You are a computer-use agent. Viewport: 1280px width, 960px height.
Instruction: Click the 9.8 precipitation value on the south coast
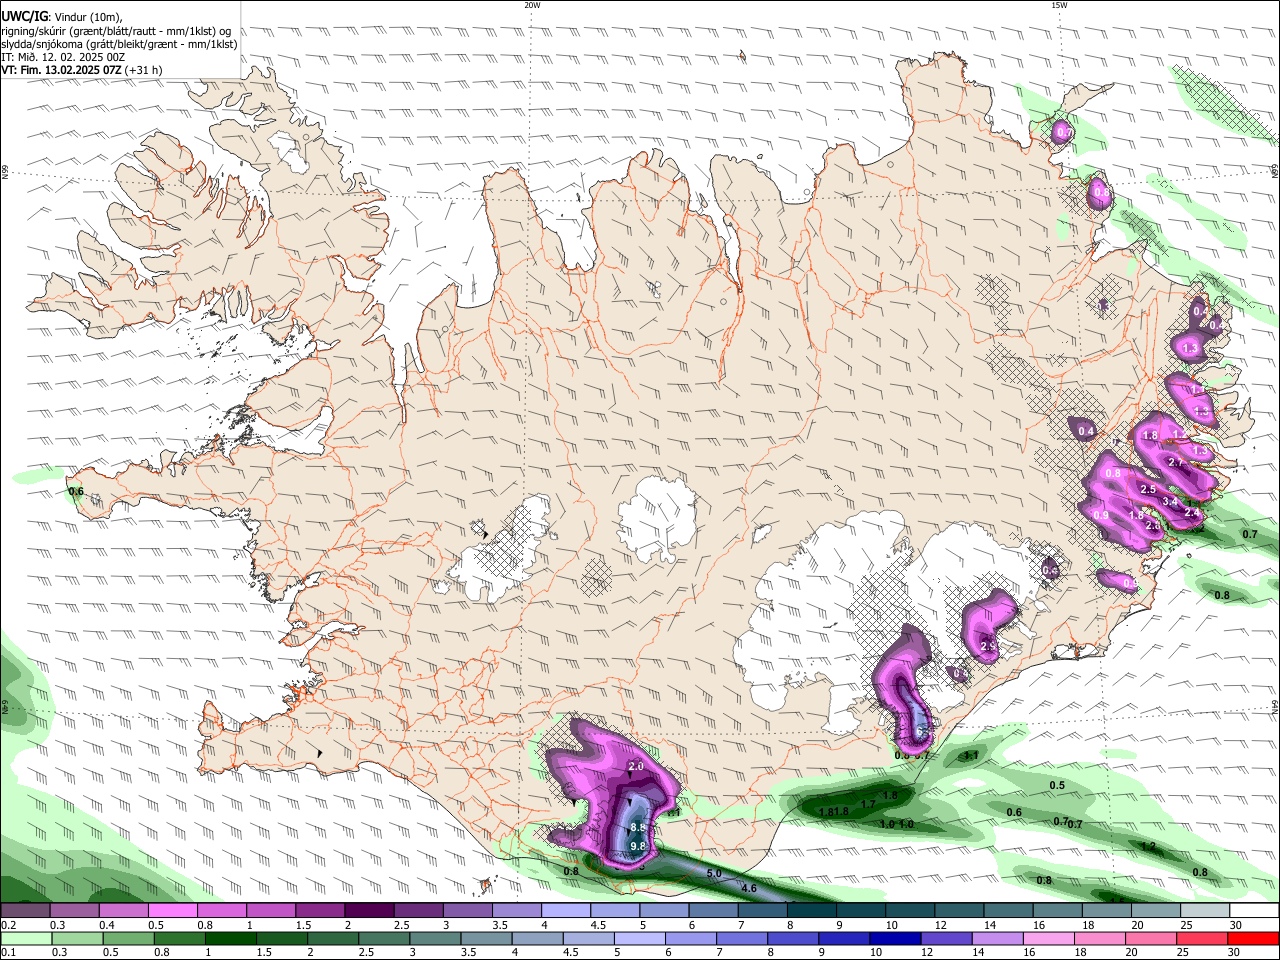(639, 846)
